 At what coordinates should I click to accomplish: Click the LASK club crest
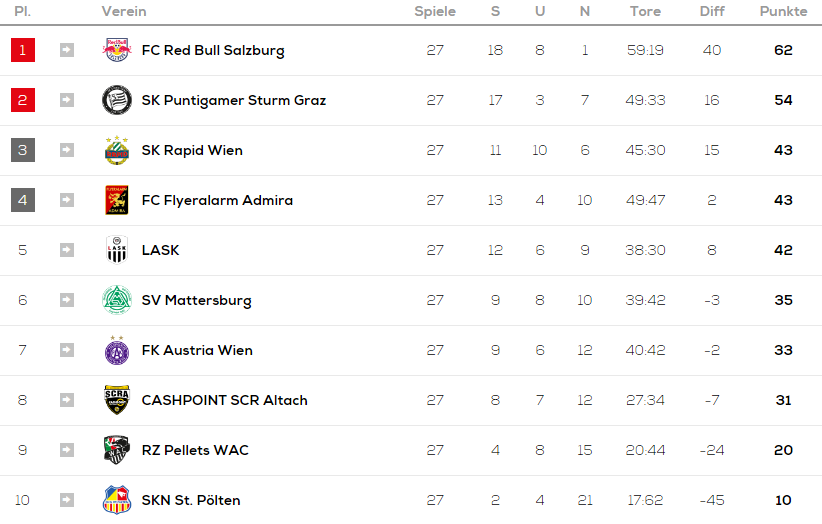(116, 250)
